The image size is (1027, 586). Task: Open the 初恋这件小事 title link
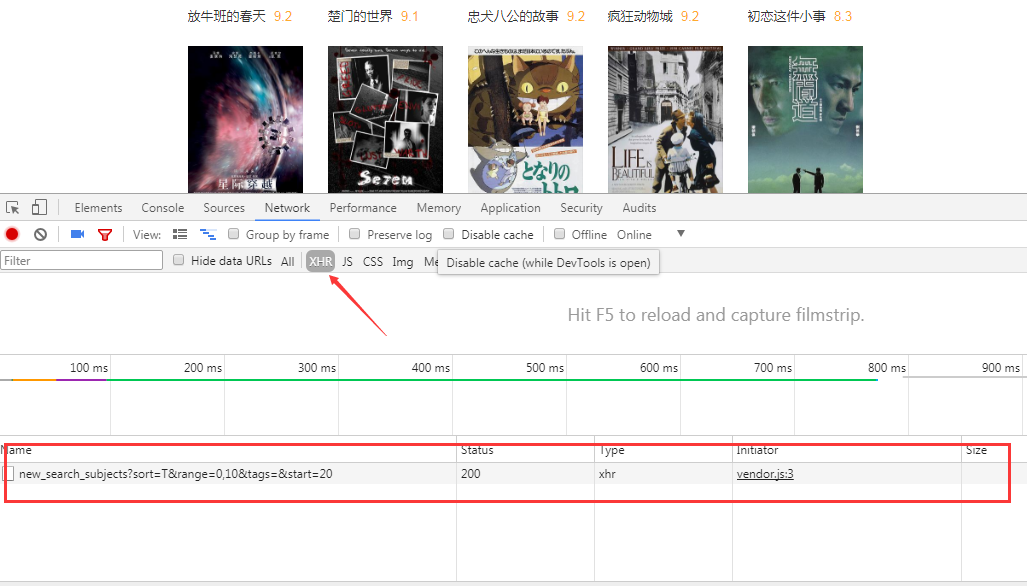pos(787,16)
